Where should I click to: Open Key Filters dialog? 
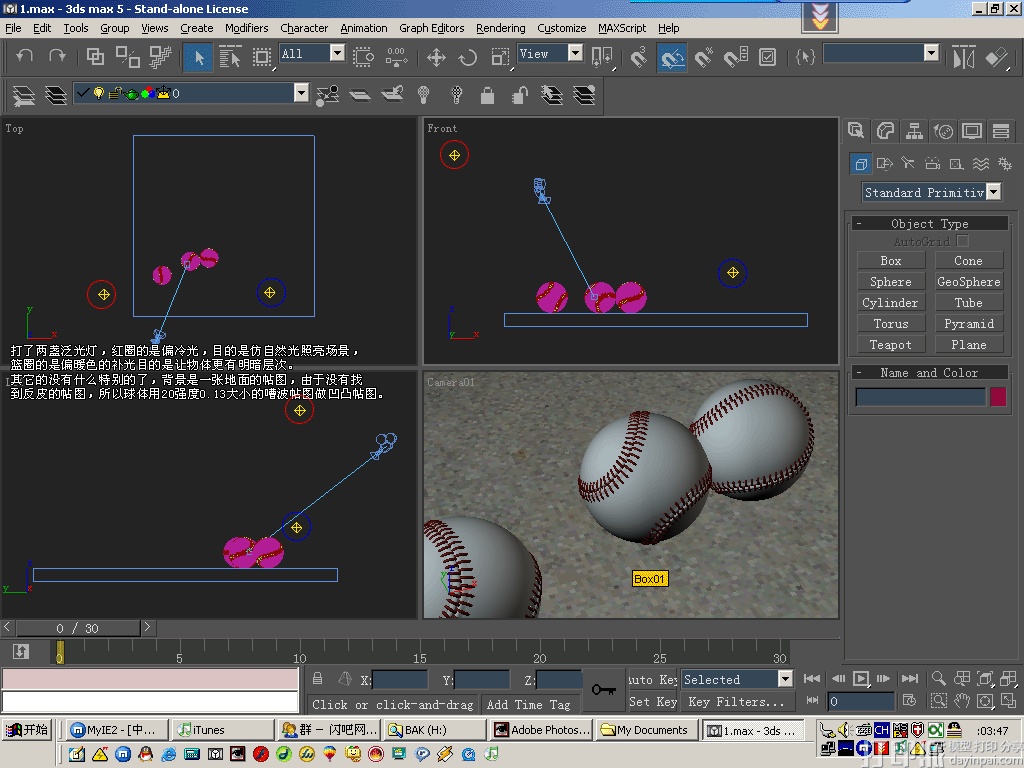click(x=737, y=701)
